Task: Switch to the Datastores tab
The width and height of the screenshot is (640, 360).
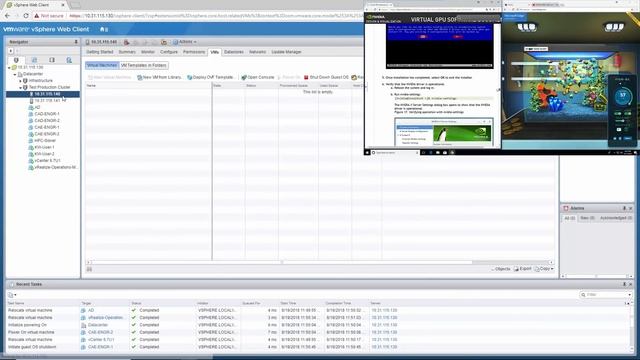Action: 234,52
